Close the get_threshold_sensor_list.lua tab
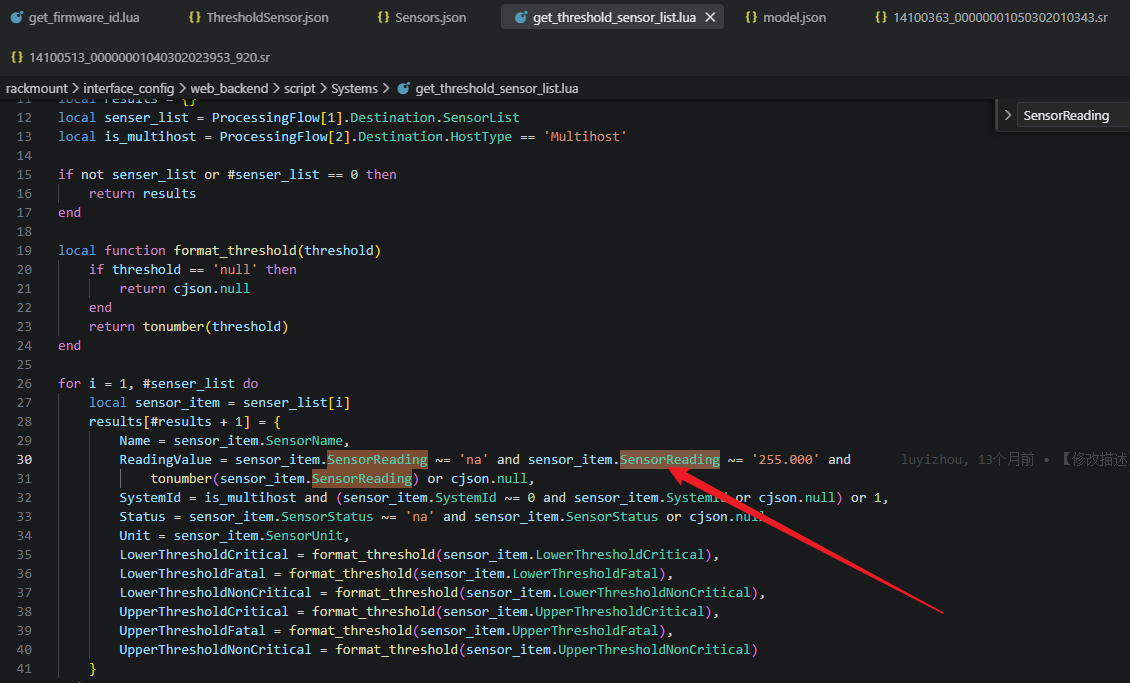 point(711,17)
